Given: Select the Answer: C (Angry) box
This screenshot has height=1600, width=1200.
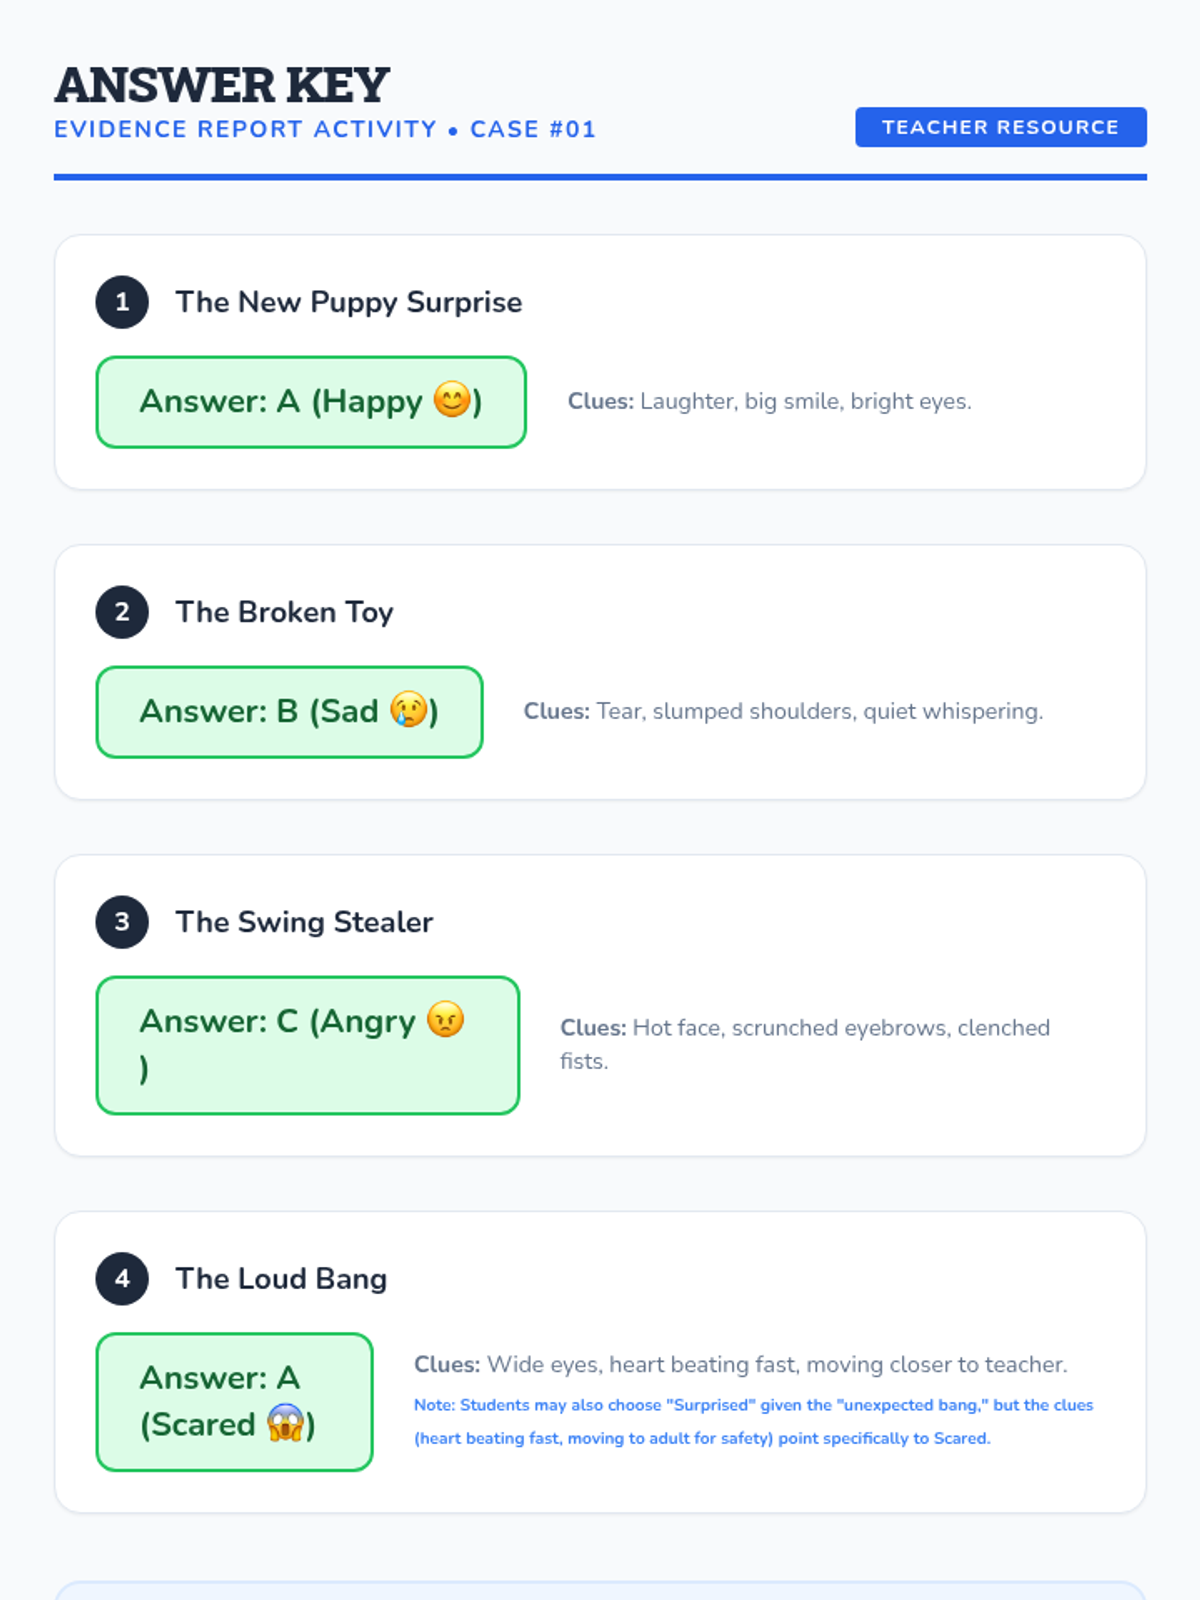Looking at the screenshot, I should tap(308, 1045).
